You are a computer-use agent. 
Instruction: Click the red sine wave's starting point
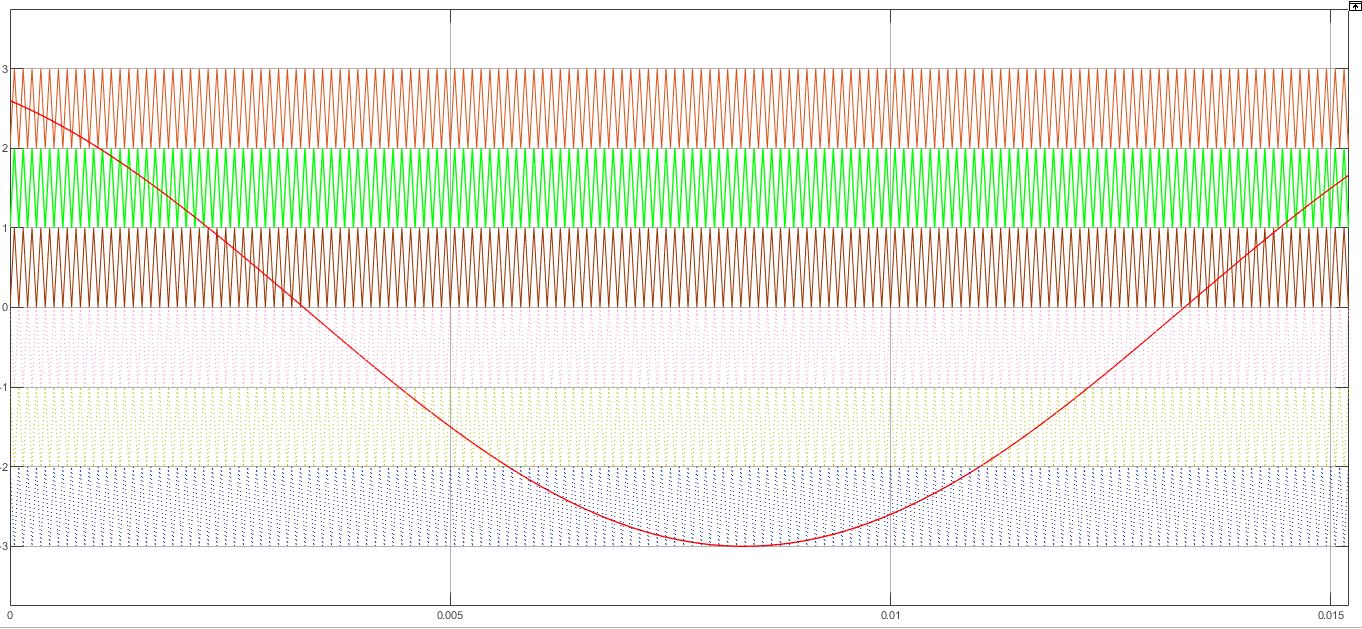(x=12, y=101)
